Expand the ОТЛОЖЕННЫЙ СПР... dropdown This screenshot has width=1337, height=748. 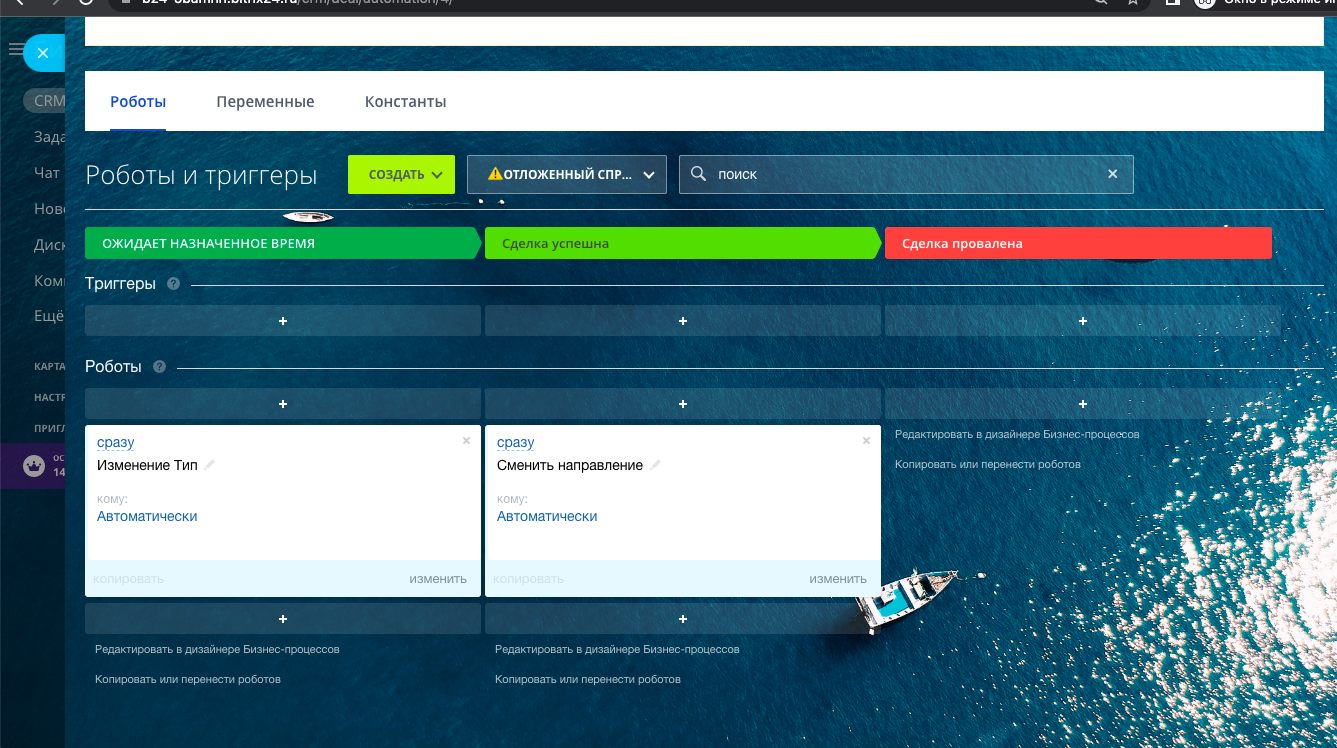click(566, 174)
